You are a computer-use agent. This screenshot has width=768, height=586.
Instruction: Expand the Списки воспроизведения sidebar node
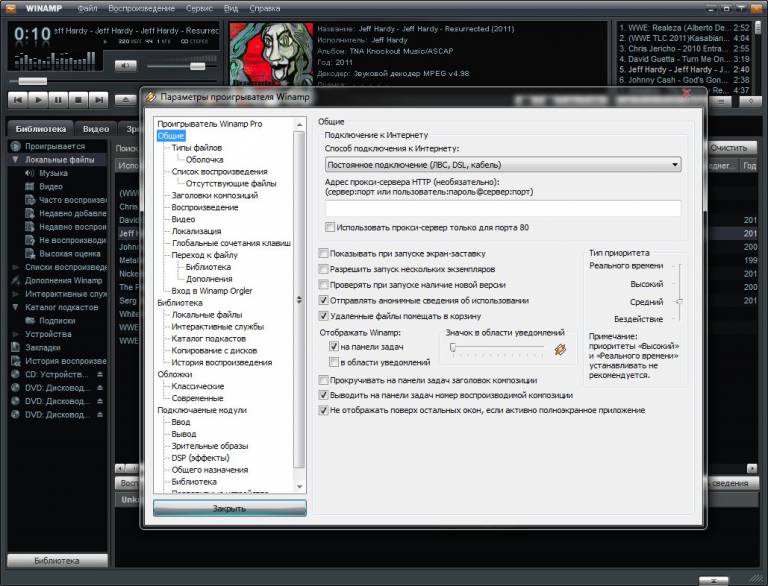point(15,267)
